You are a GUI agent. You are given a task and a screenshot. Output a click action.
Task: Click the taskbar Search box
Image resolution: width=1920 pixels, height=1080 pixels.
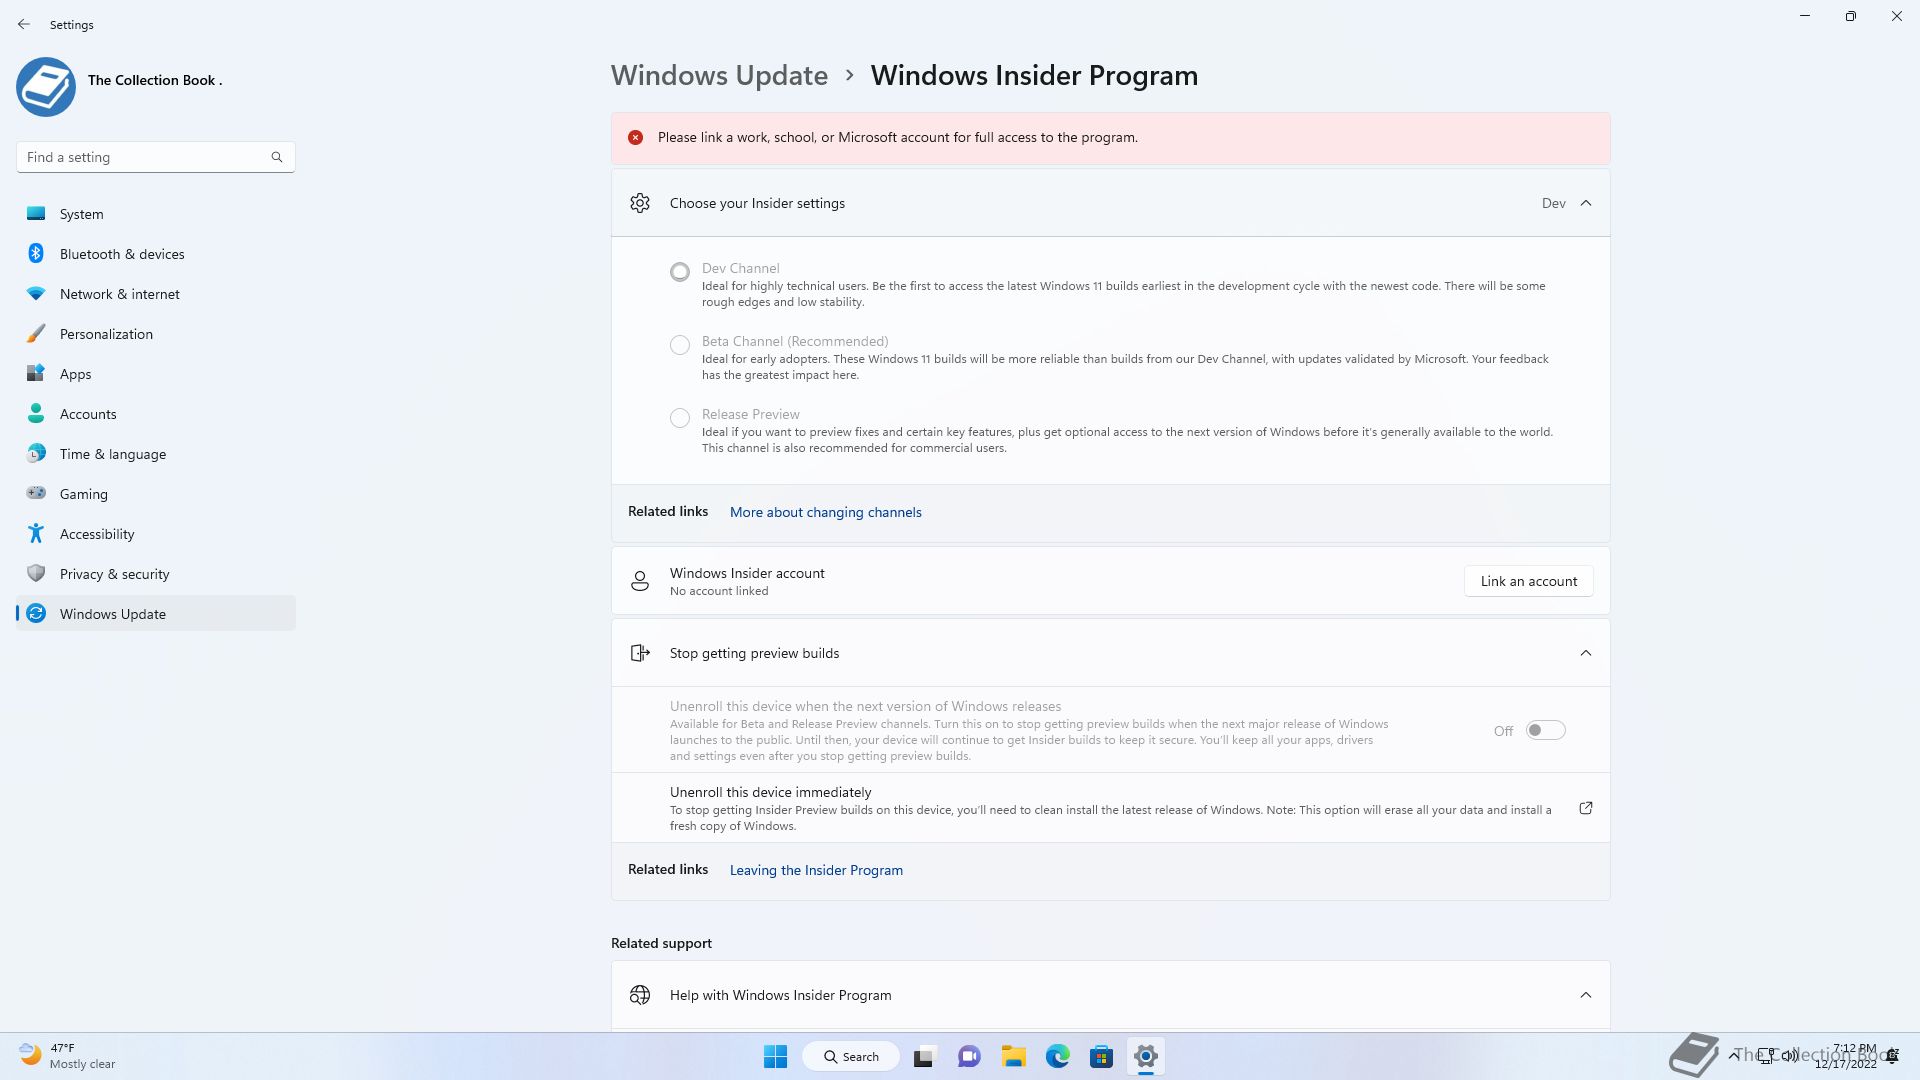coord(851,1056)
